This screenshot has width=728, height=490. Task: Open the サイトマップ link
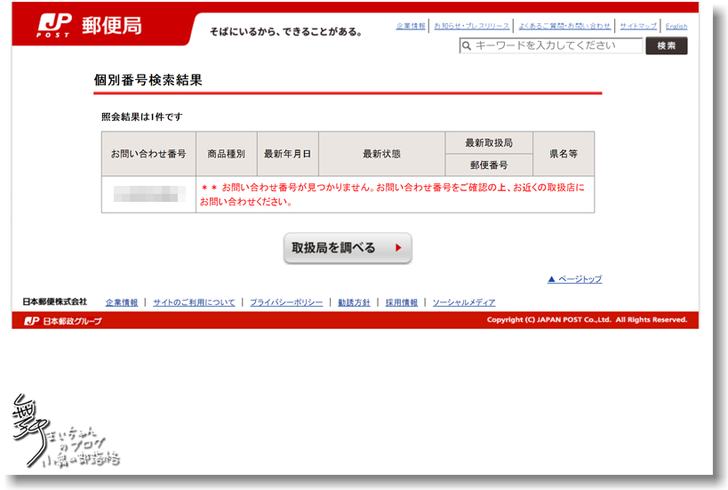pyautogui.click(x=638, y=26)
